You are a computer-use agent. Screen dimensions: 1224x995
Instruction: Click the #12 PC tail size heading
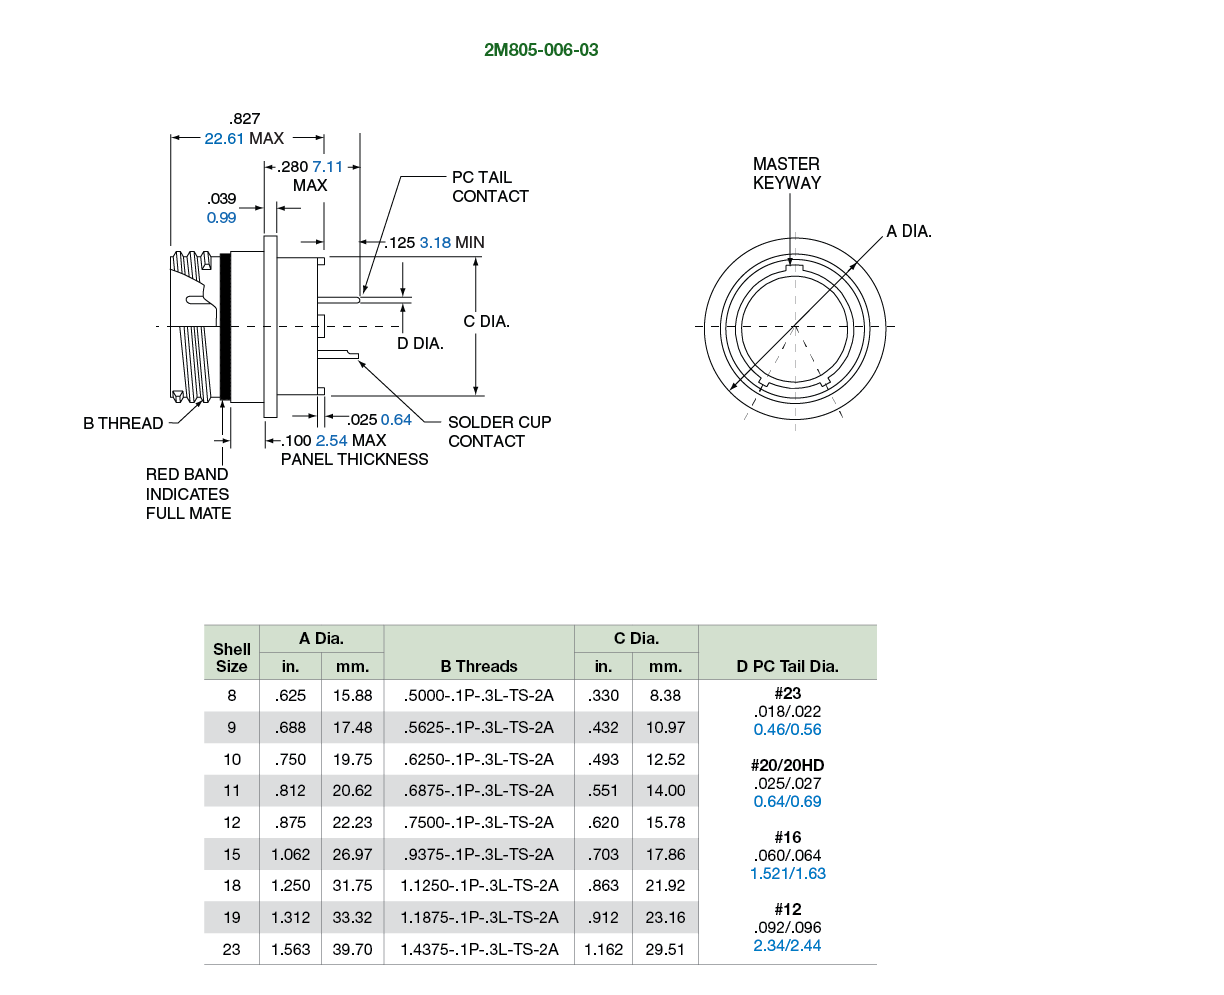pyautogui.click(x=788, y=909)
